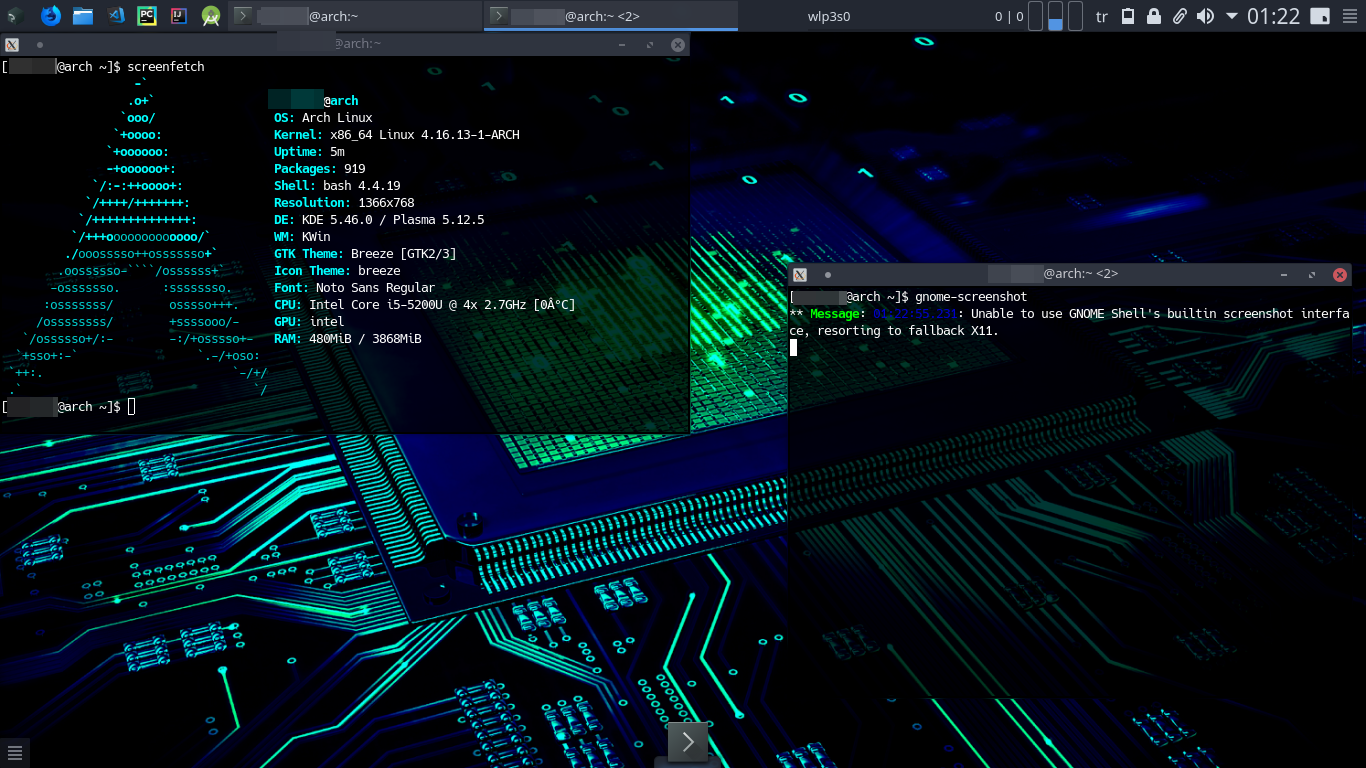The image size is (1366, 768).
Task: Click the wlp3s0 network monitor label
Action: click(x=829, y=16)
